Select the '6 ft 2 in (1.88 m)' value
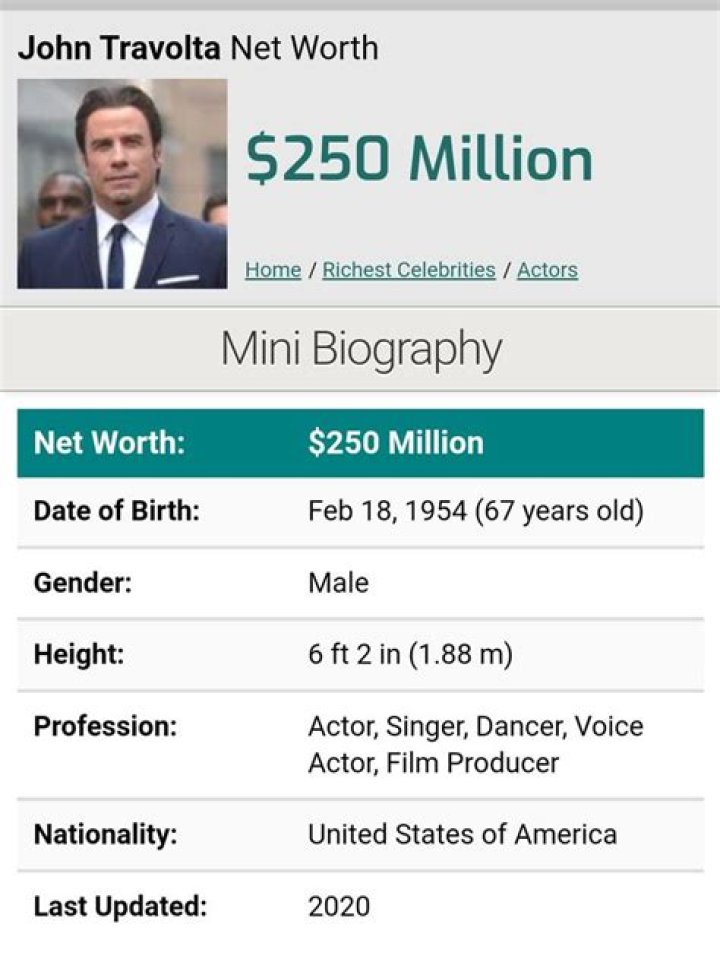The image size is (720, 962). click(x=410, y=655)
